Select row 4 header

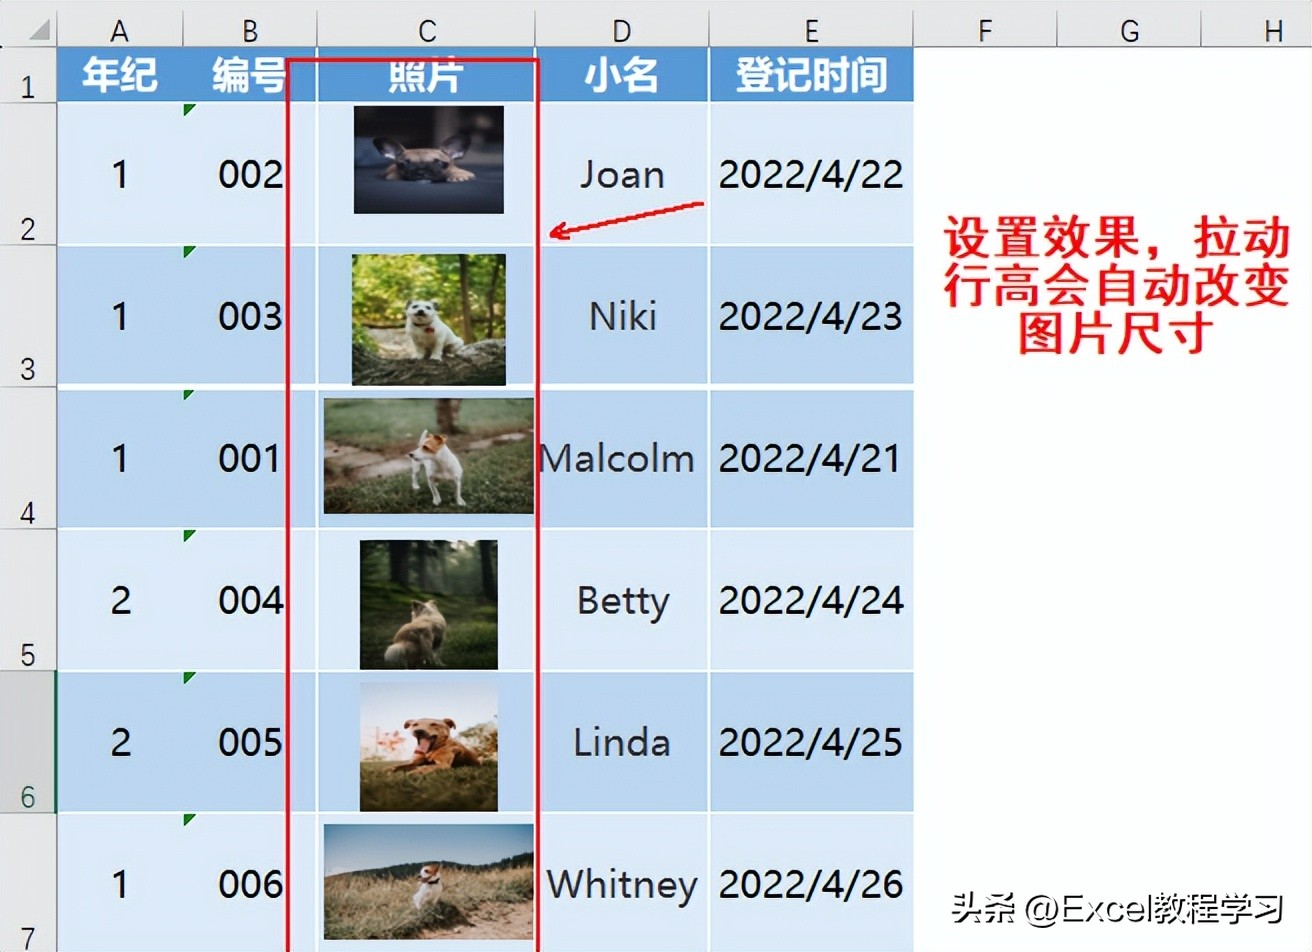[28, 458]
